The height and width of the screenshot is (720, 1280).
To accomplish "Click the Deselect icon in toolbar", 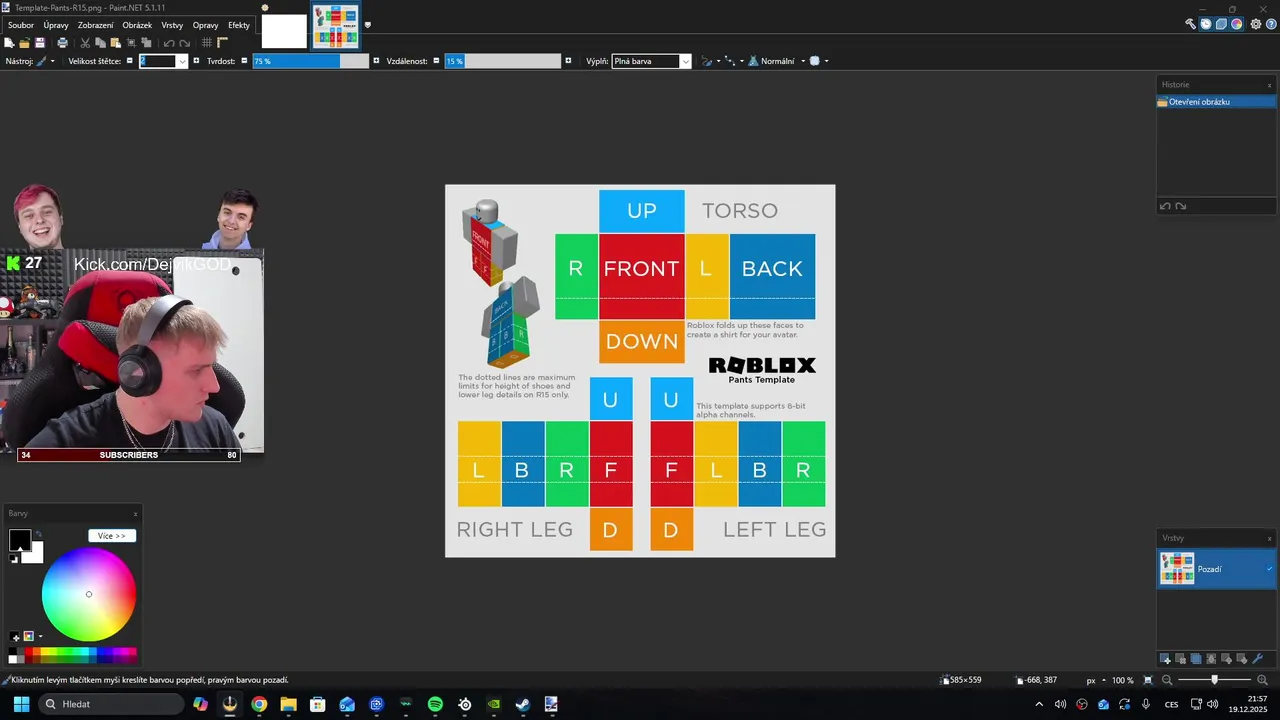I will click(146, 43).
